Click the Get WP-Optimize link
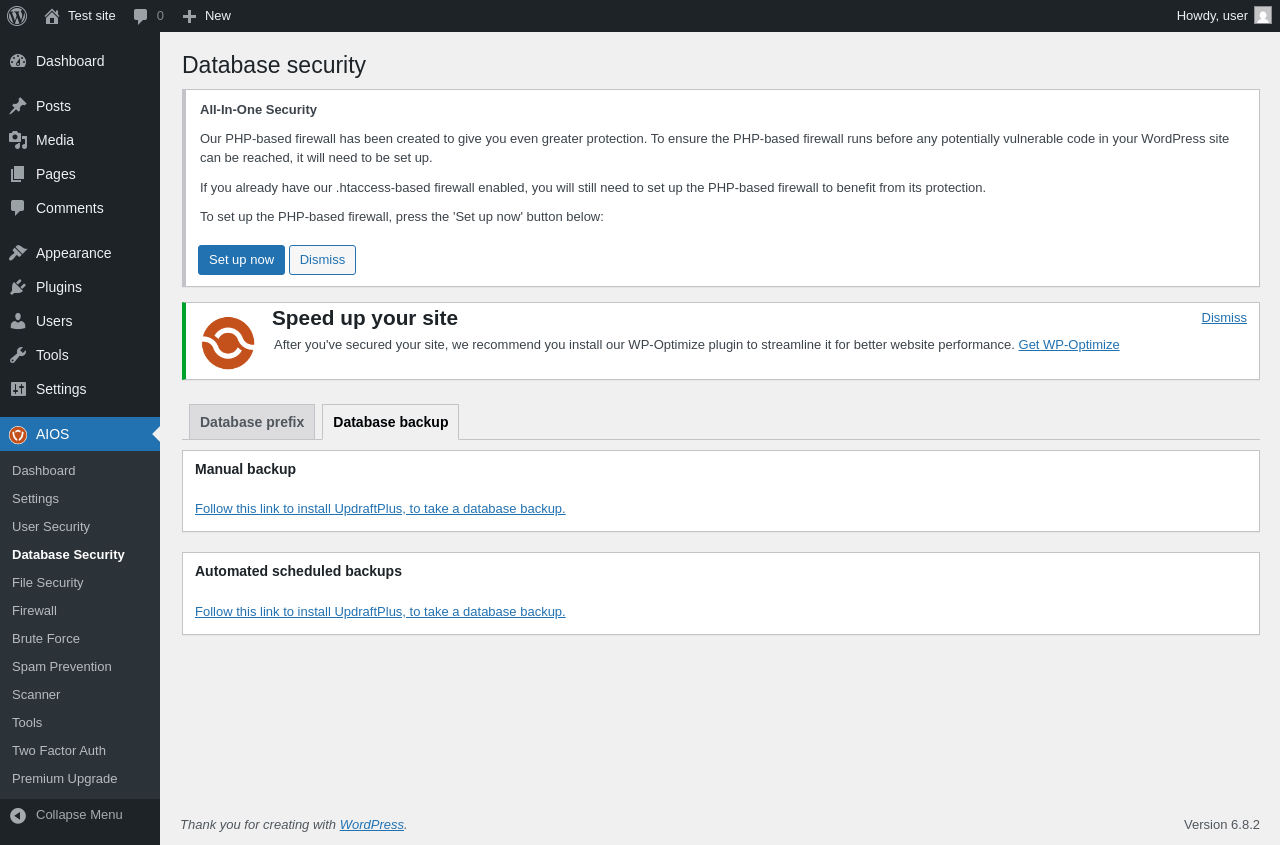1280x845 pixels. pos(1069,345)
